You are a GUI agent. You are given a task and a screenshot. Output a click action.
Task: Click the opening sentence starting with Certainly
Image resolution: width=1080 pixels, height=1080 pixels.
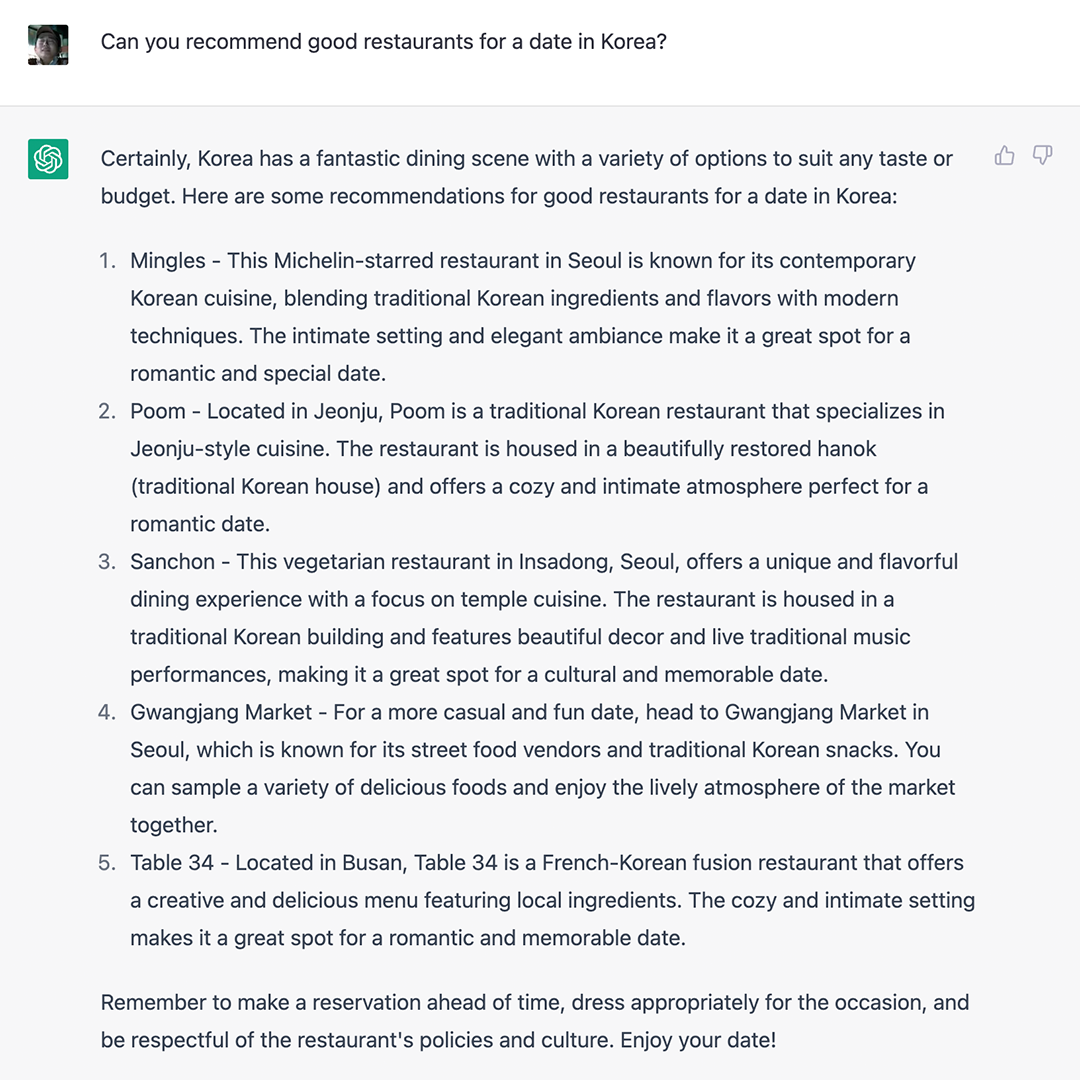point(527,177)
